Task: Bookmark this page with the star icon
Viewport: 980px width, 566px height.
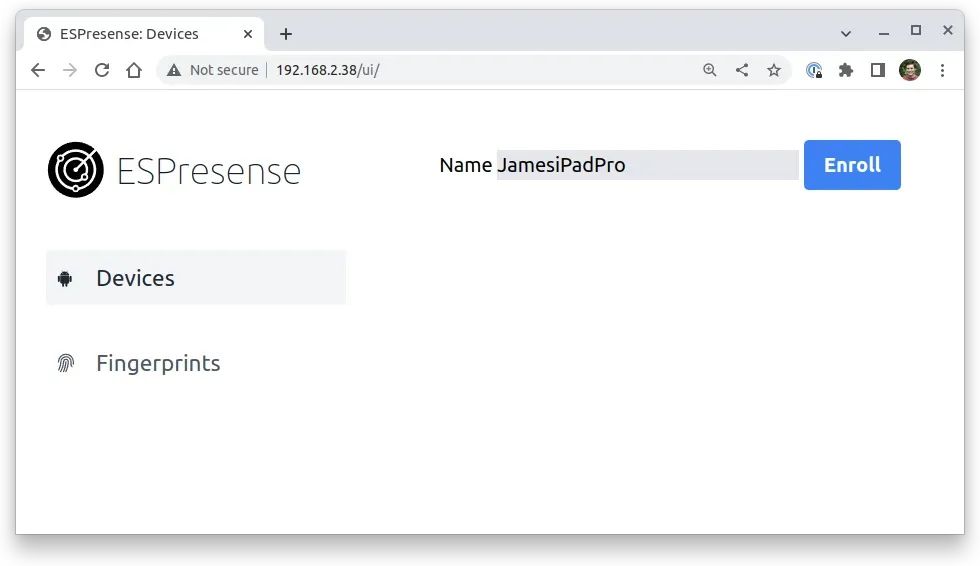Action: [774, 70]
